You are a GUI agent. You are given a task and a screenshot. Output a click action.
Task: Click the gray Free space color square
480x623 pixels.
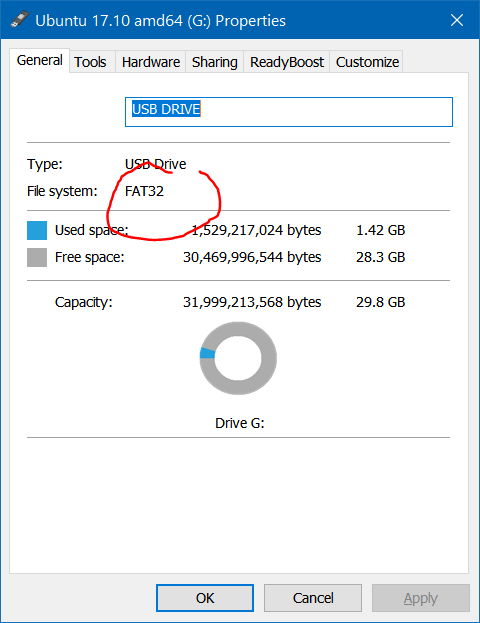[37, 257]
